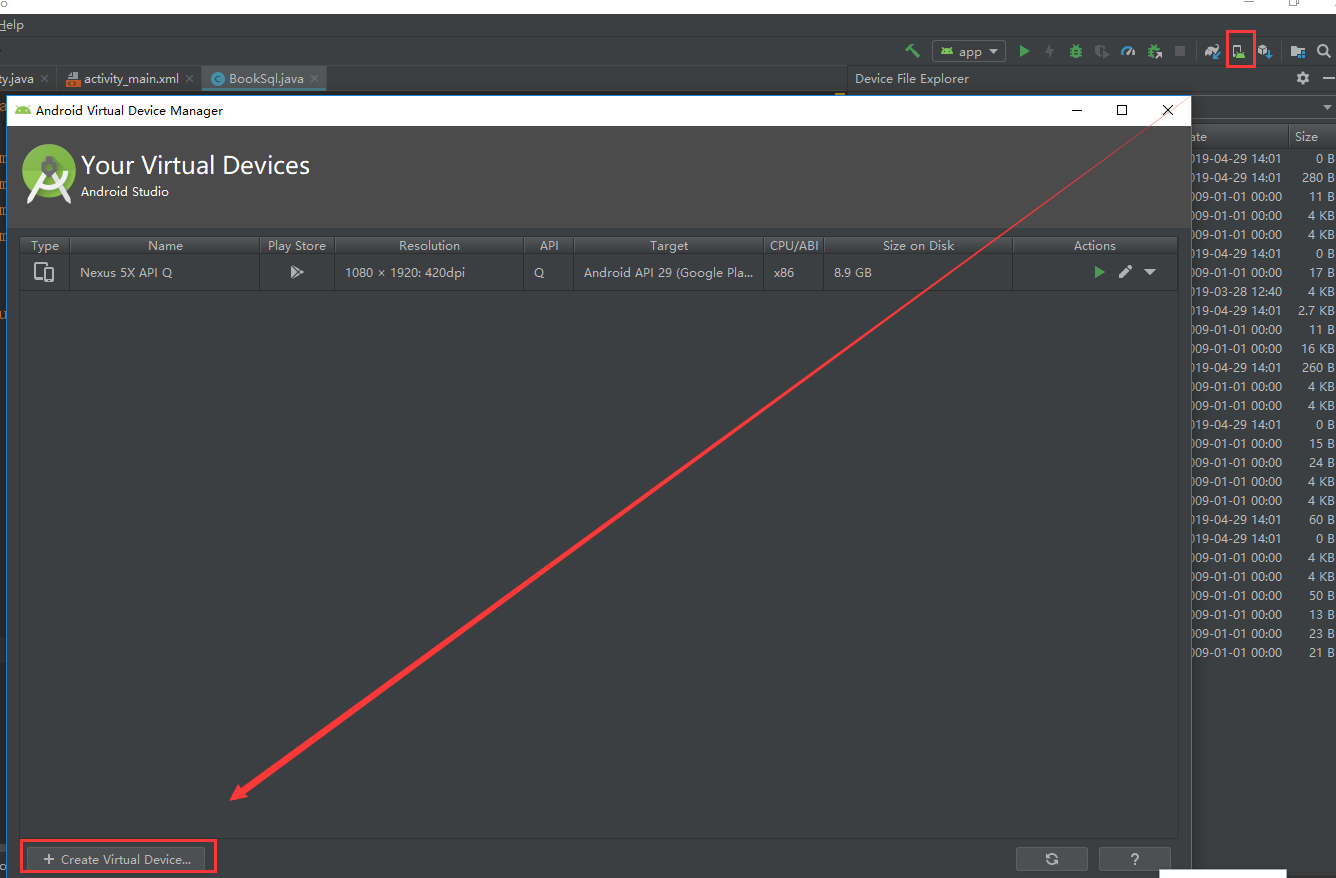
Task: Select the file row sized 16 KB
Action: coord(1263,349)
